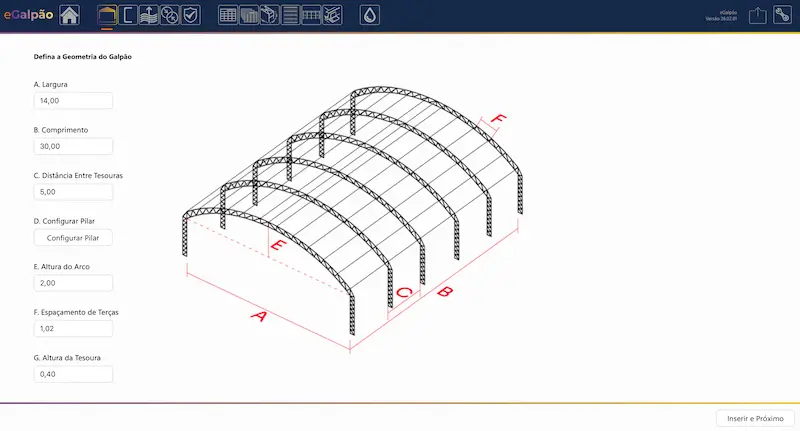Select the Distância Entre Tesouras field
The width and height of the screenshot is (800, 431).
pyautogui.click(x=73, y=192)
